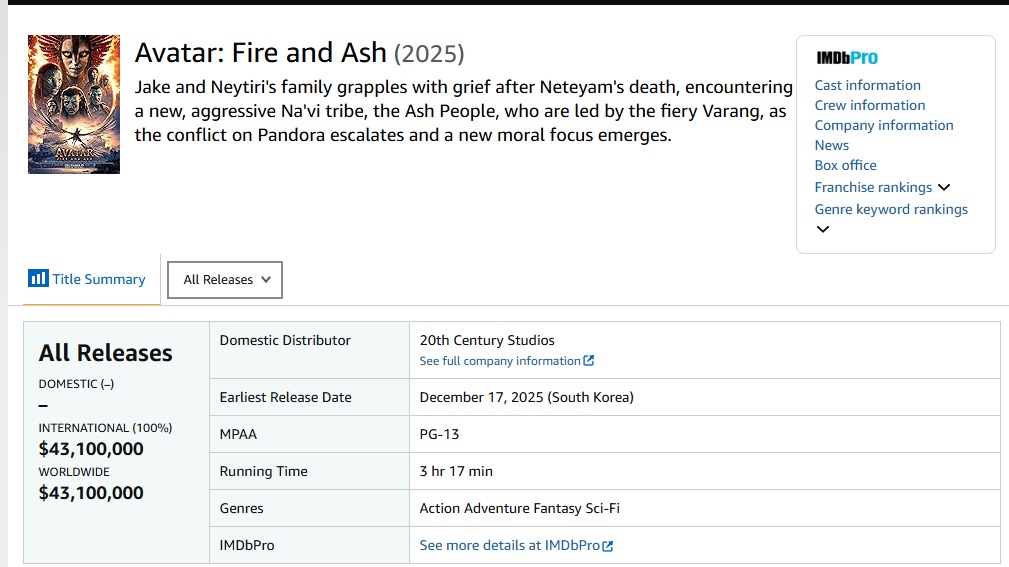Click the Genre keyword rankings text
Image resolution: width=1009 pixels, height=567 pixels.
[891, 209]
